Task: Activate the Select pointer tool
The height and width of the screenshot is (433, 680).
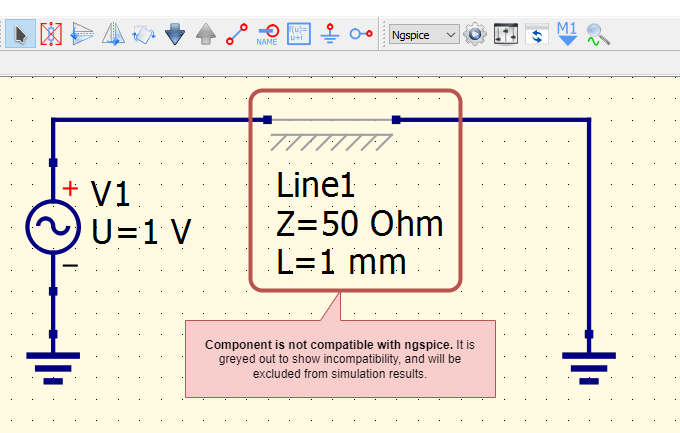Action: tap(20, 34)
